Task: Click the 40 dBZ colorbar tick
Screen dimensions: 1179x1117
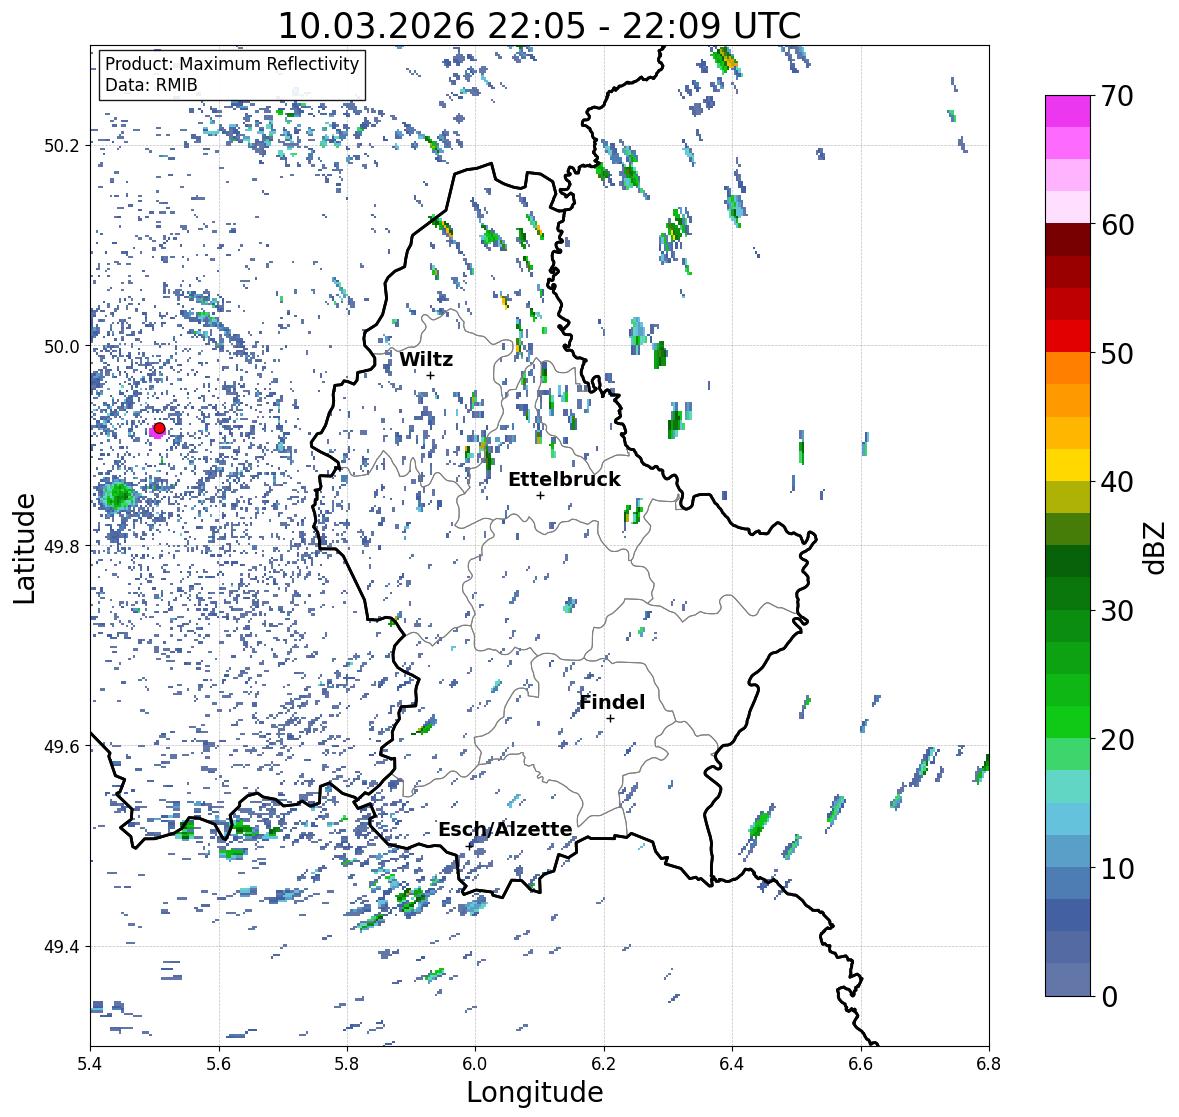Action: pyautogui.click(x=1116, y=482)
